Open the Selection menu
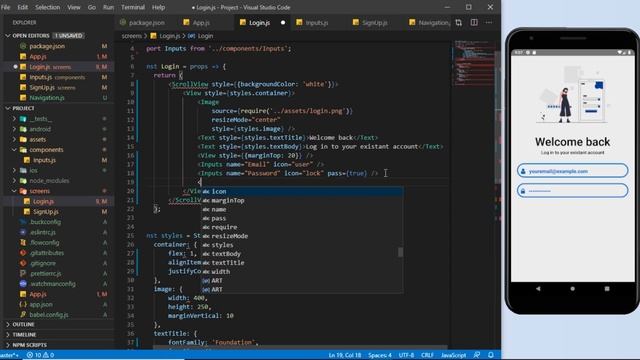This screenshot has height=360, width=640. (47, 7)
